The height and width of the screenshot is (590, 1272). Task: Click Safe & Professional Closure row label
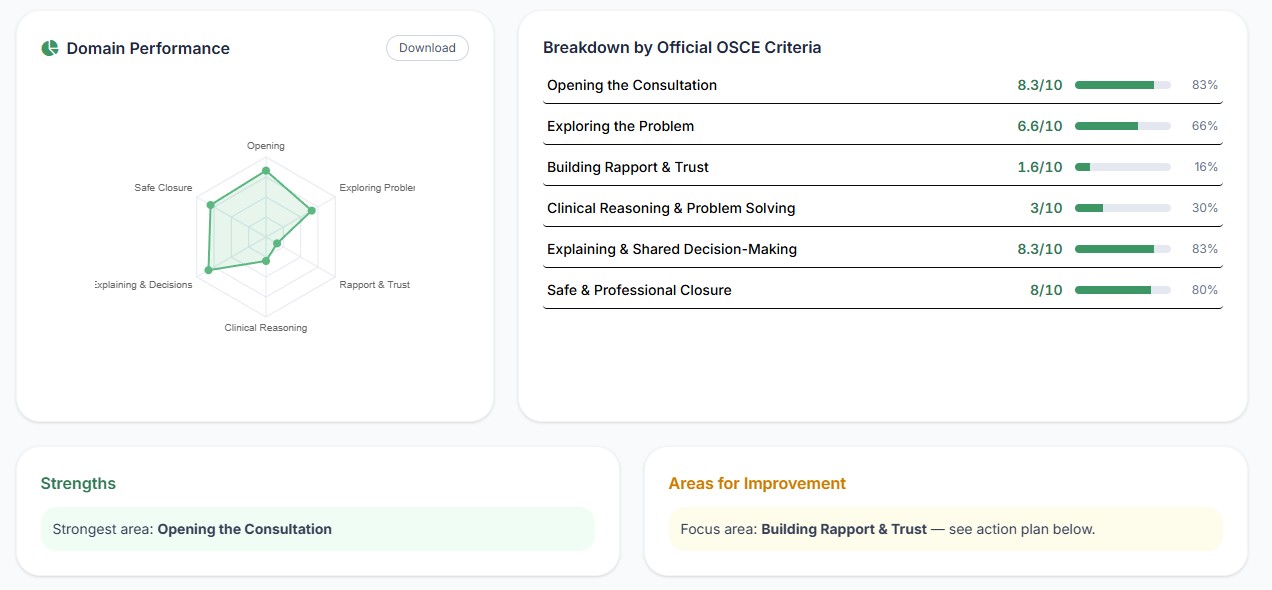click(639, 290)
